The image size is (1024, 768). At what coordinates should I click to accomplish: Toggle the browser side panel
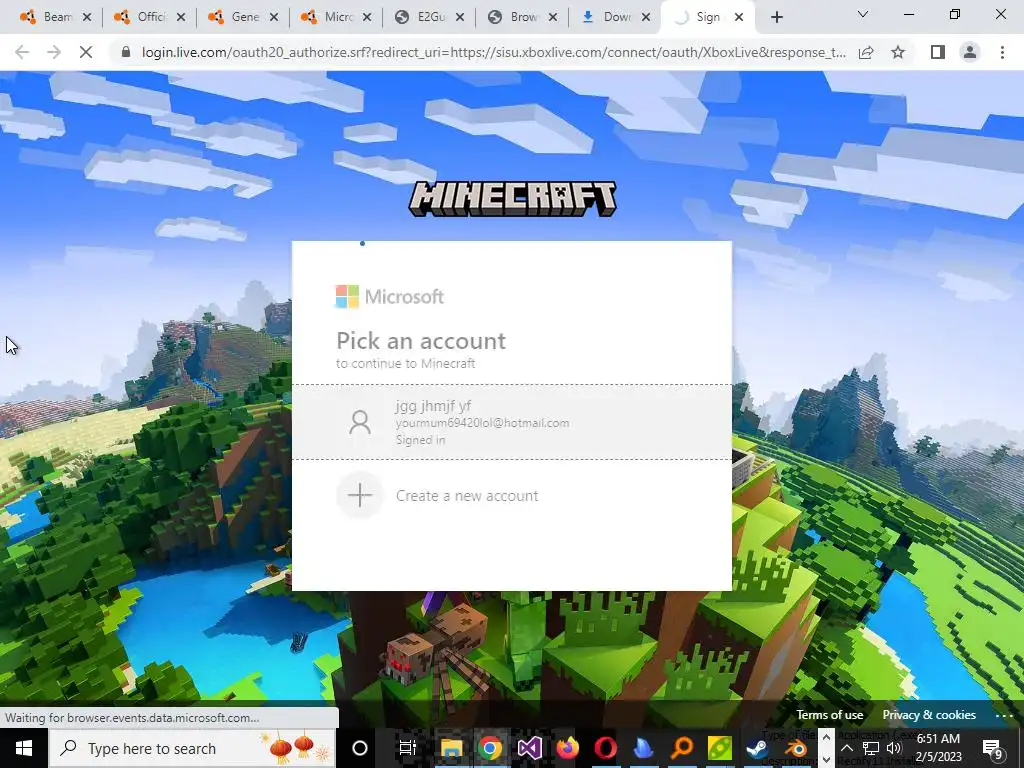938,52
